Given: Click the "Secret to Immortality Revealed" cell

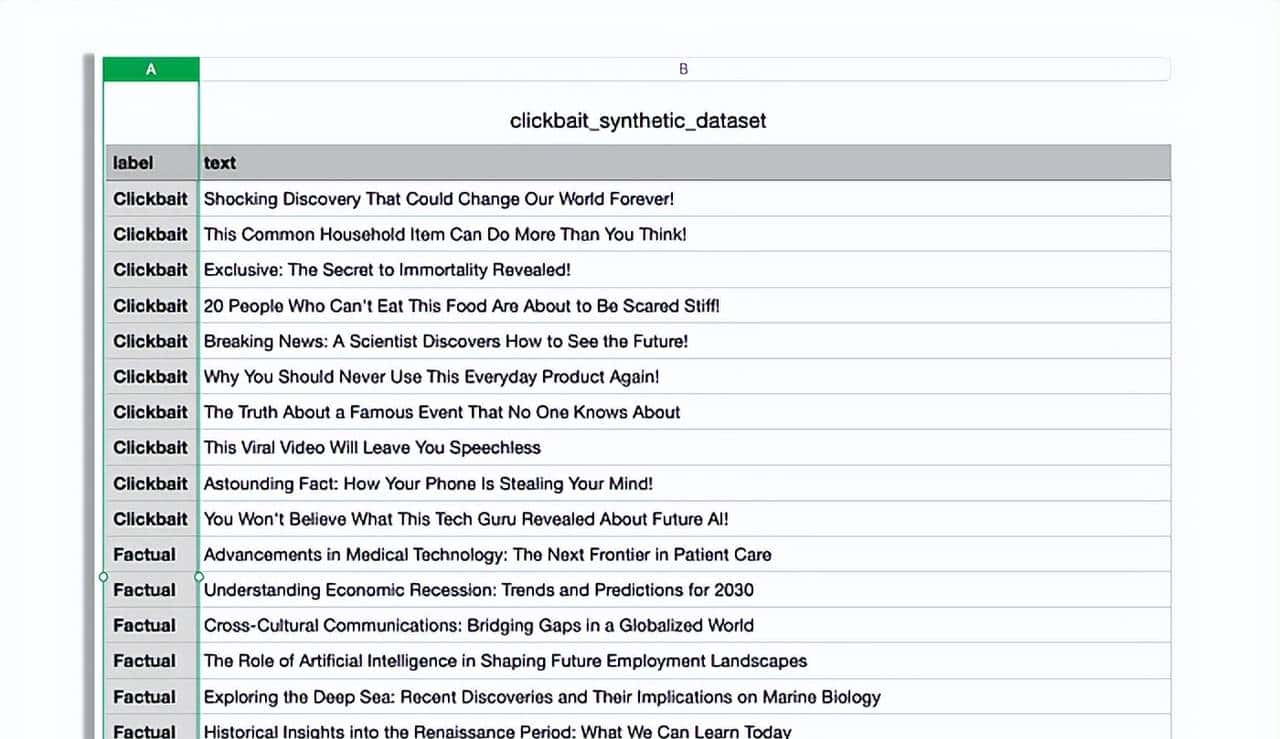Looking at the screenshot, I should pyautogui.click(x=387, y=270).
